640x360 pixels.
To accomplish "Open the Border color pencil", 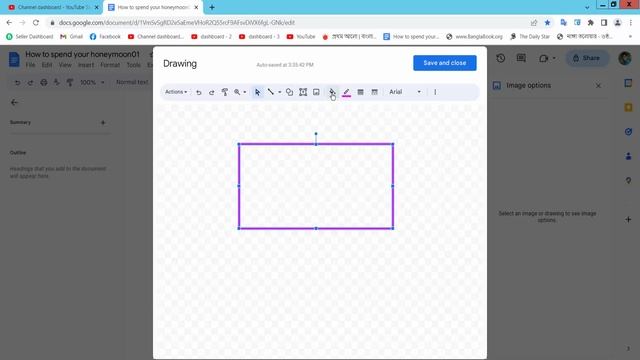I will pos(347,93).
